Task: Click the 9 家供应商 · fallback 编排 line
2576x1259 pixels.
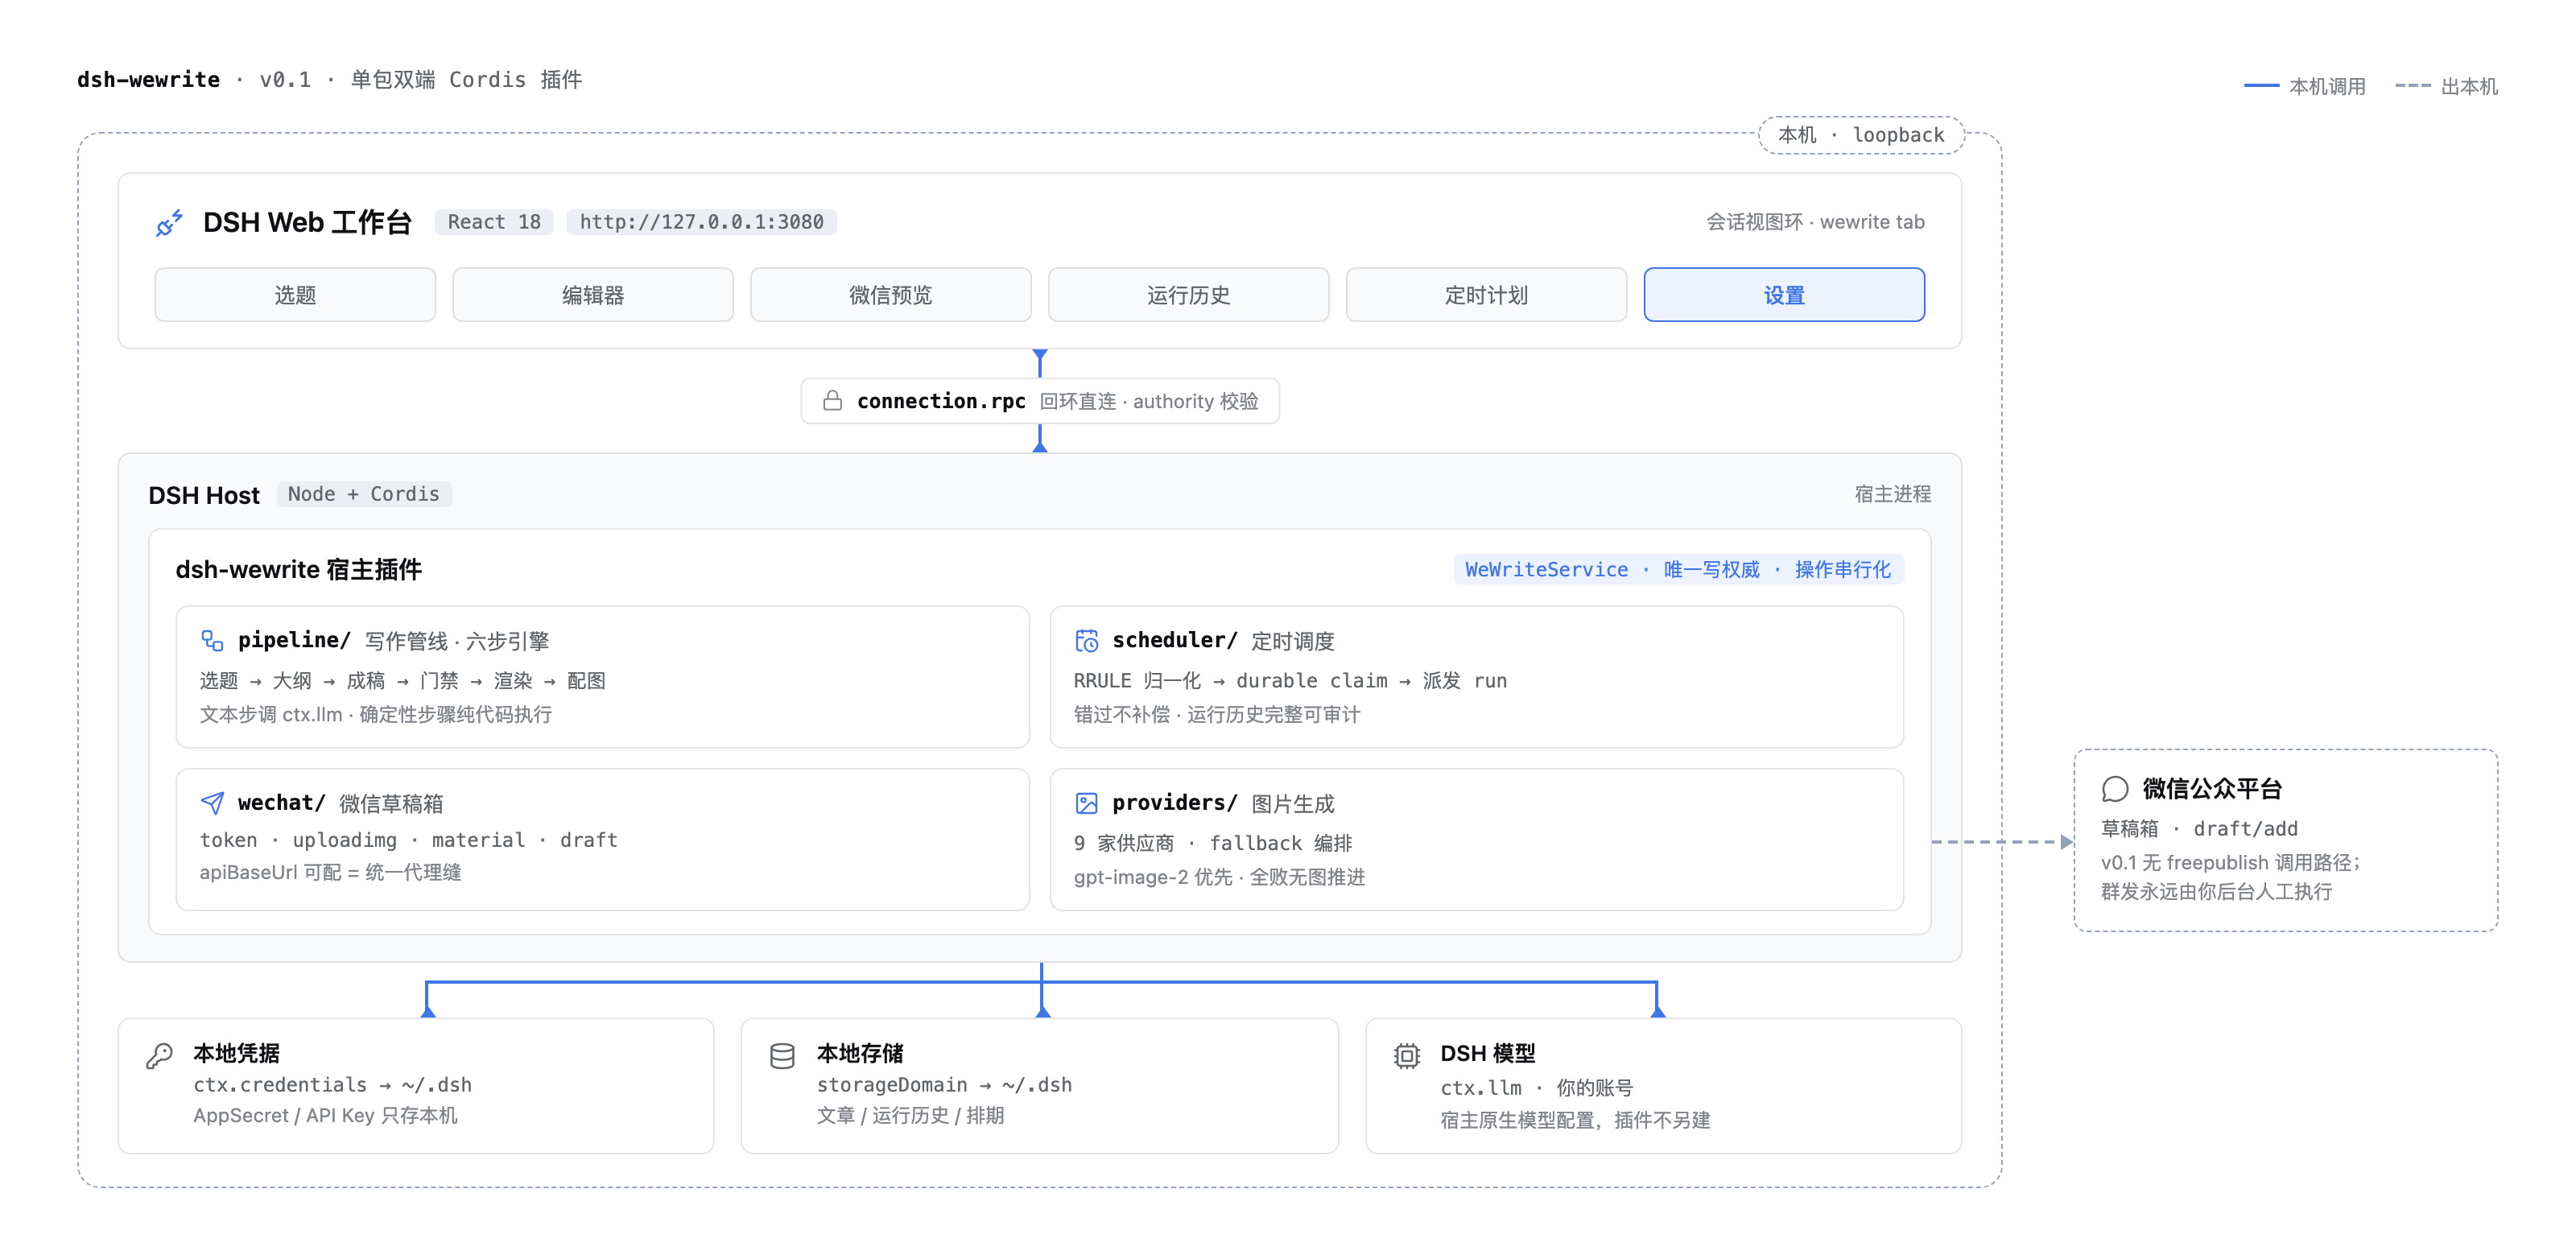Action: click(x=1213, y=843)
